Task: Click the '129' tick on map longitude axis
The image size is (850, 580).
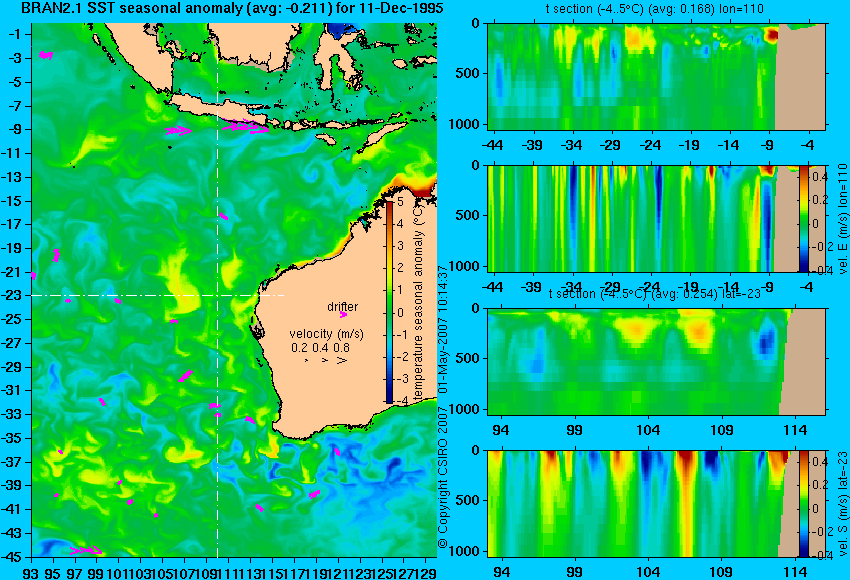Action: click(x=426, y=572)
